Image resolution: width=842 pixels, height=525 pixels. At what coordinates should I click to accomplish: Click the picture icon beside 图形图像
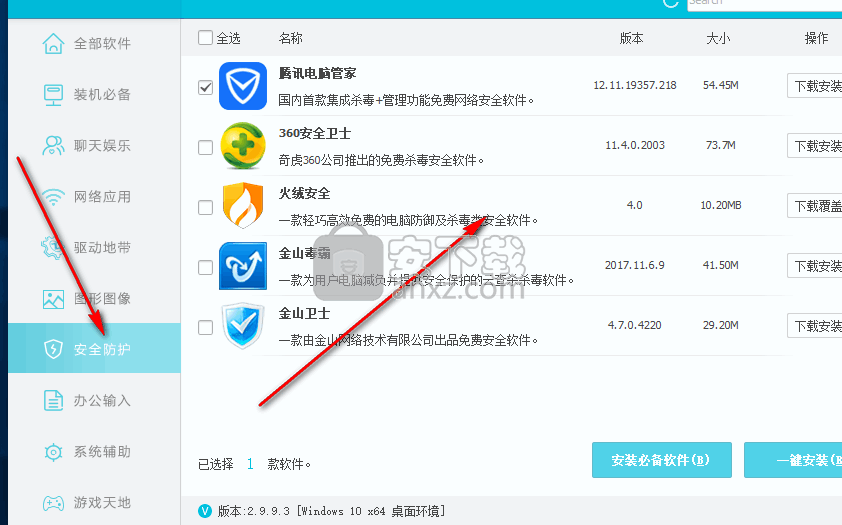[x=53, y=299]
